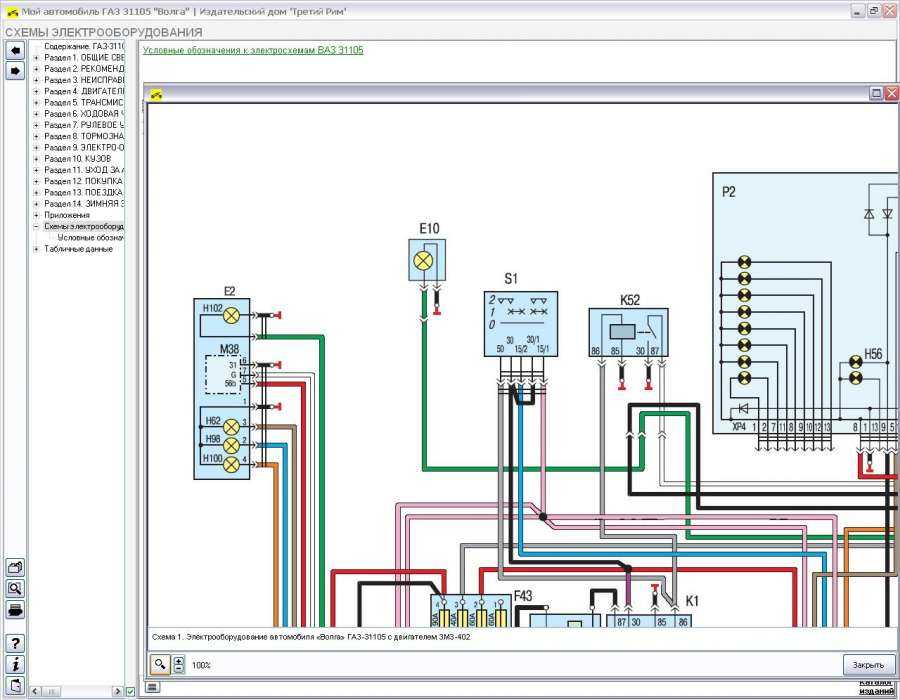This screenshot has width=900, height=700.
Task: Click the P2 instrument cluster label
Action: [x=728, y=192]
